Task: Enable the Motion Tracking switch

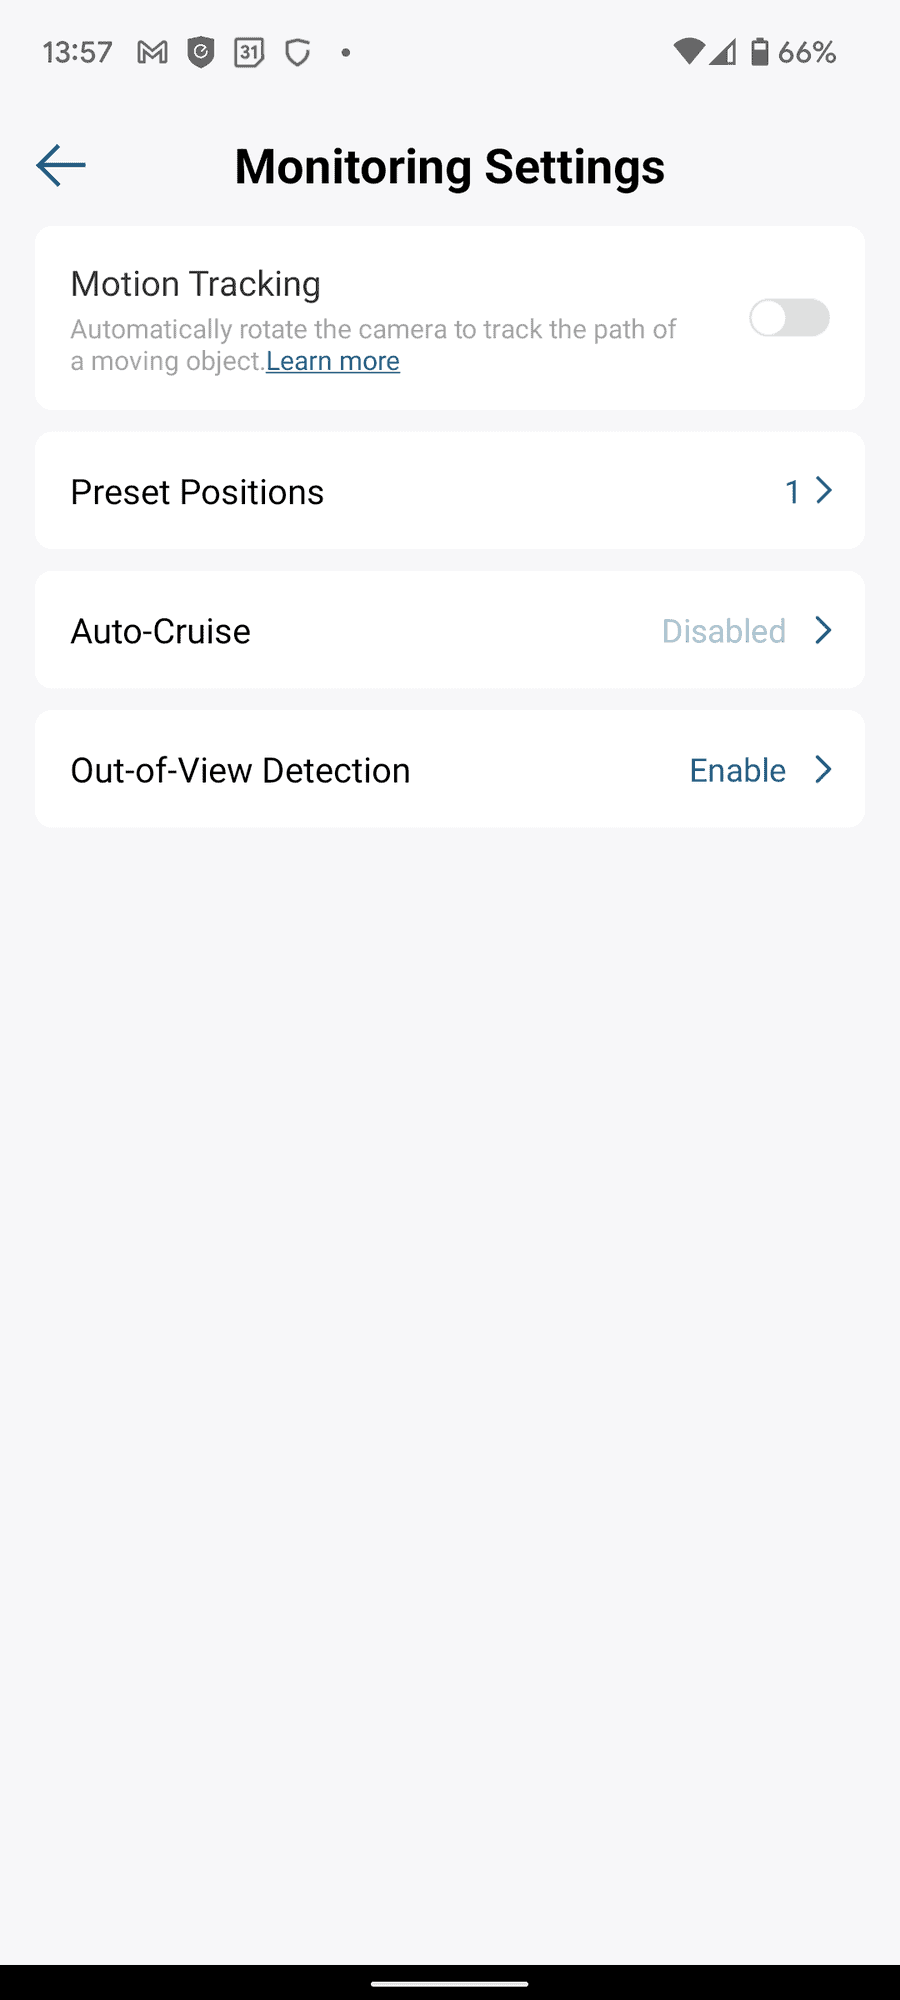Action: tap(789, 318)
